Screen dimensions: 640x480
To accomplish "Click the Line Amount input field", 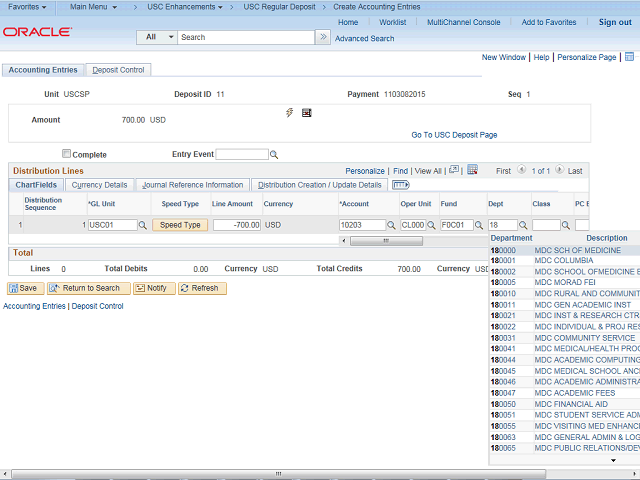I will (x=236, y=225).
